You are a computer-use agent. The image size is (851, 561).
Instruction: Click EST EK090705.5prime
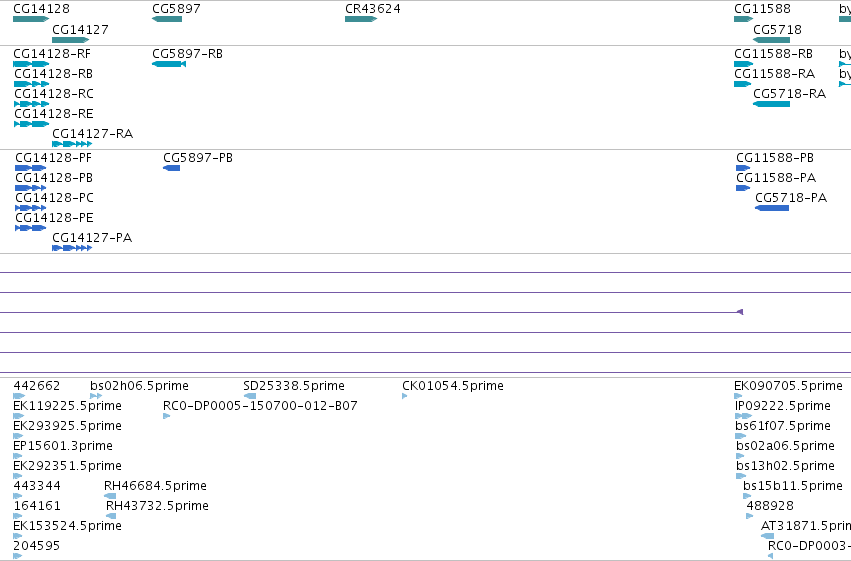pos(738,396)
